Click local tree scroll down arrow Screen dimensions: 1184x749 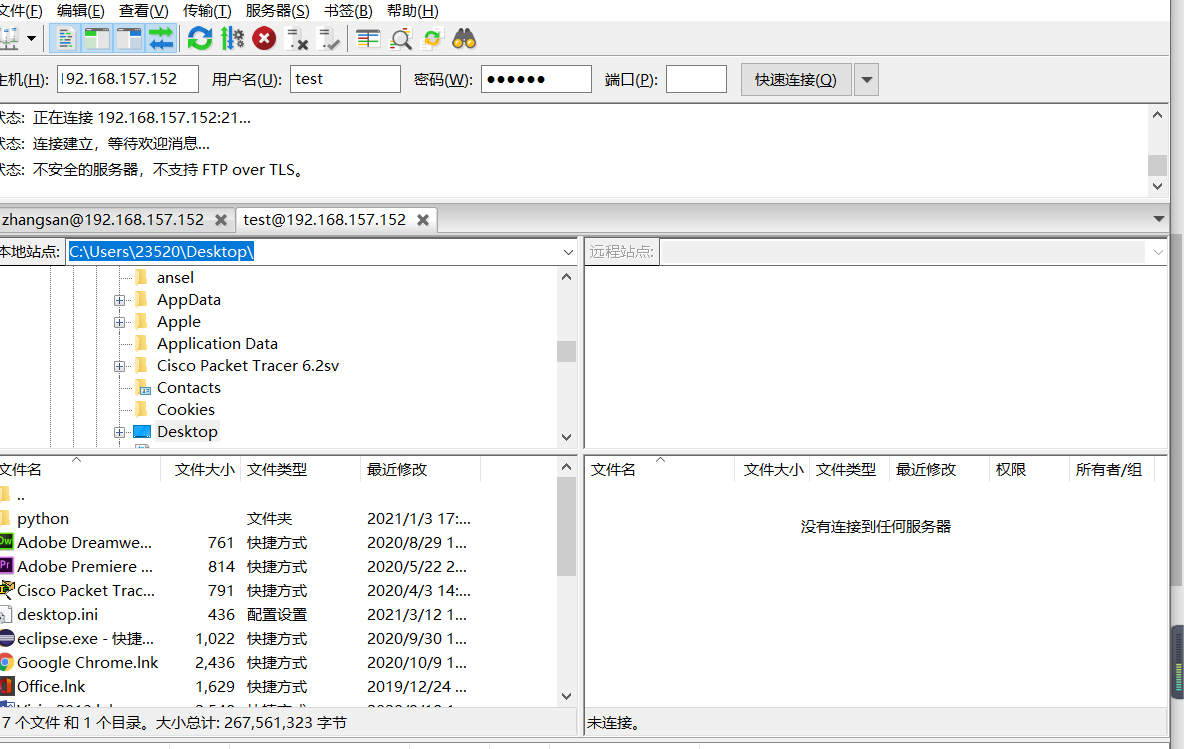point(566,437)
